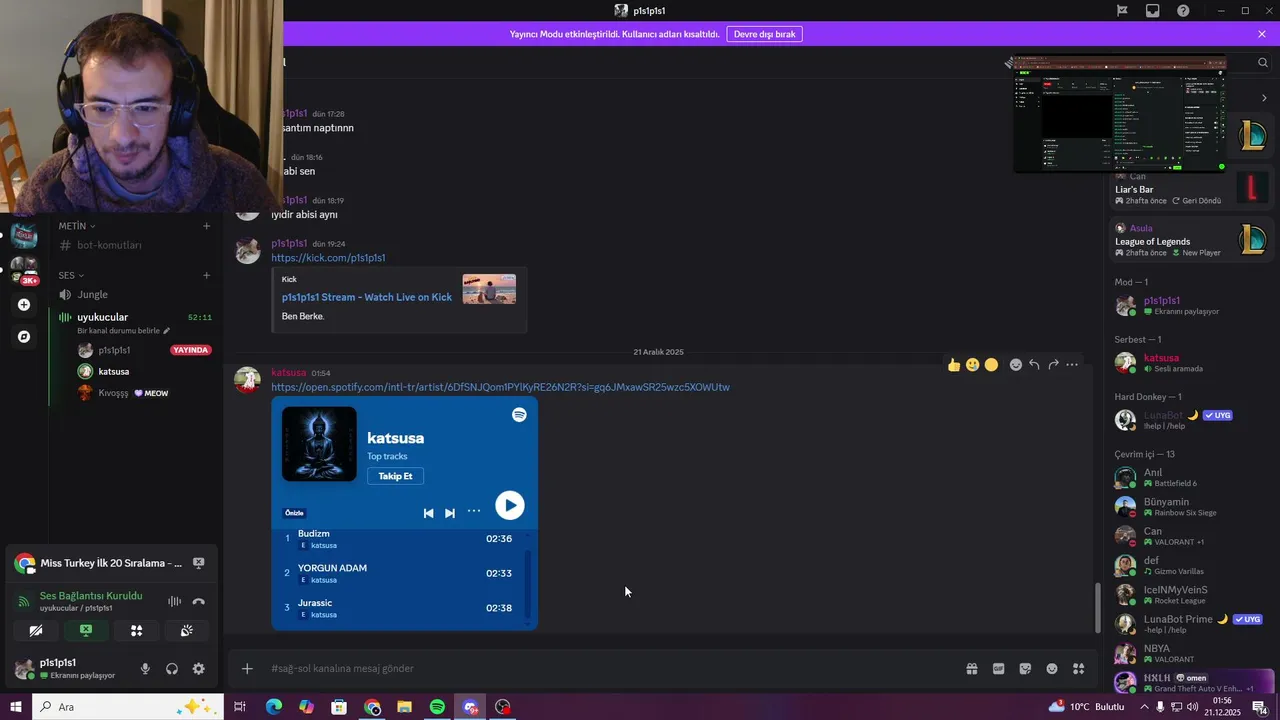Add channel to METİN category plus
Image resolution: width=1280 pixels, height=720 pixels.
coord(207,226)
